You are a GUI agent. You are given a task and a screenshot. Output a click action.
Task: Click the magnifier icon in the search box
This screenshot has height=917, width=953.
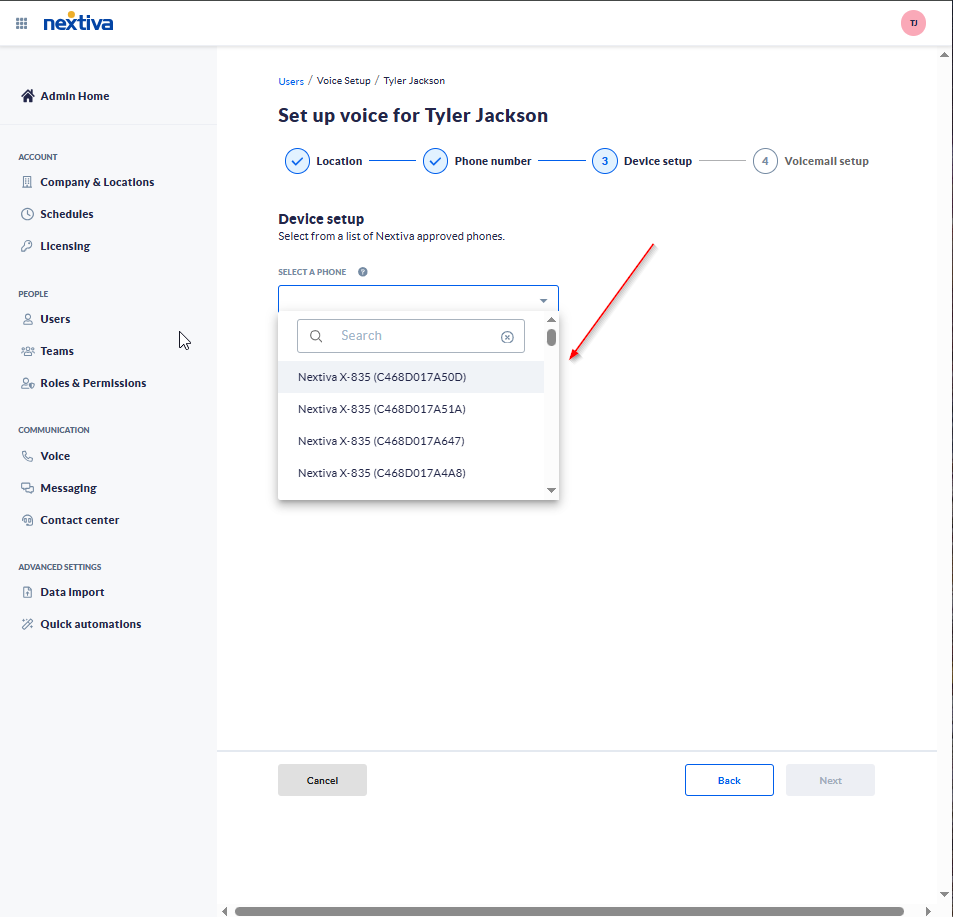tap(316, 336)
